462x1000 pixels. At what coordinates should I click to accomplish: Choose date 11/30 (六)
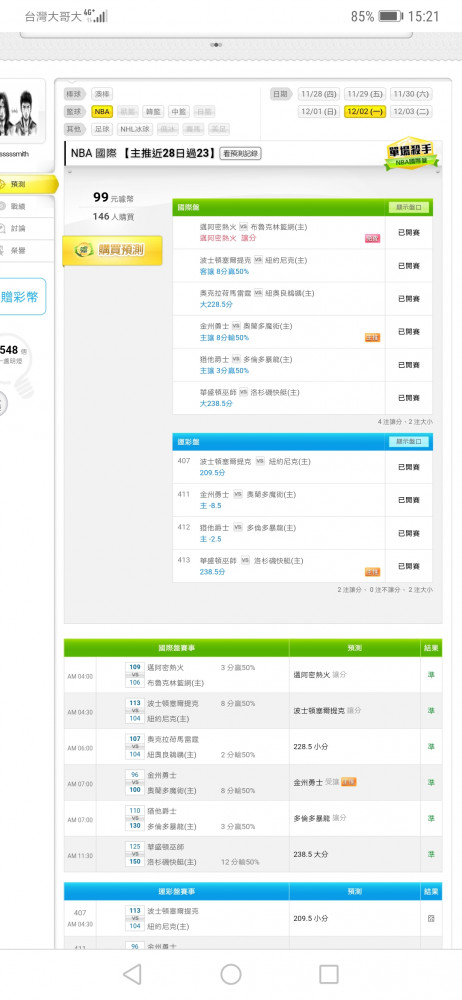coord(411,94)
